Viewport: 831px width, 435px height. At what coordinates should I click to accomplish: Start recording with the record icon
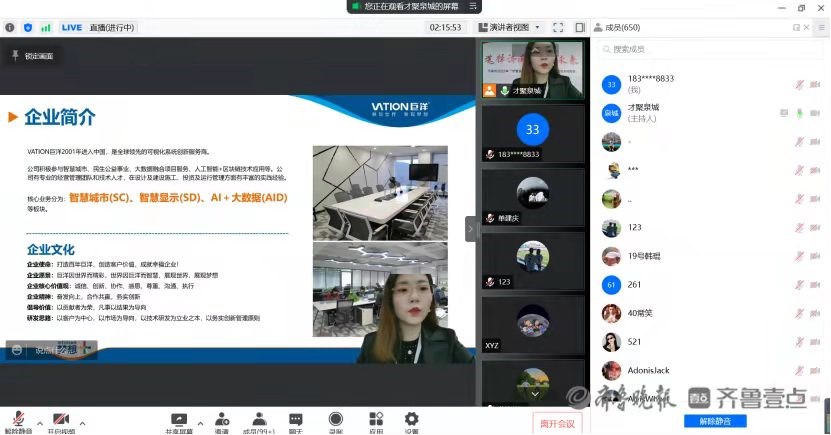(336, 420)
